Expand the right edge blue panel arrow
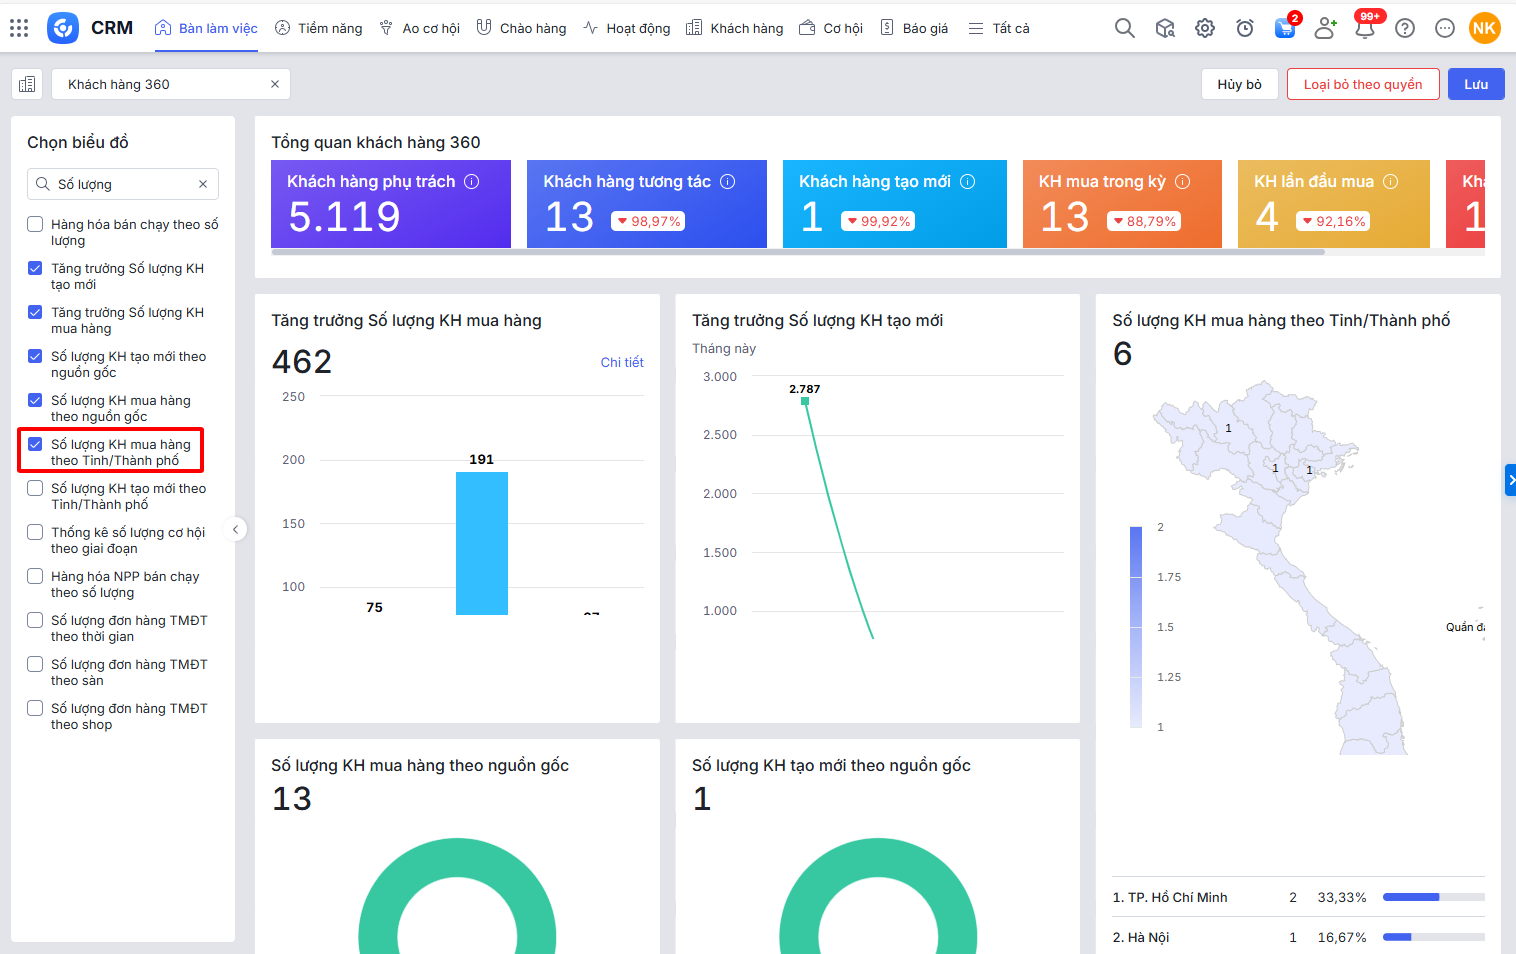Viewport: 1516px width, 954px height. point(1510,480)
